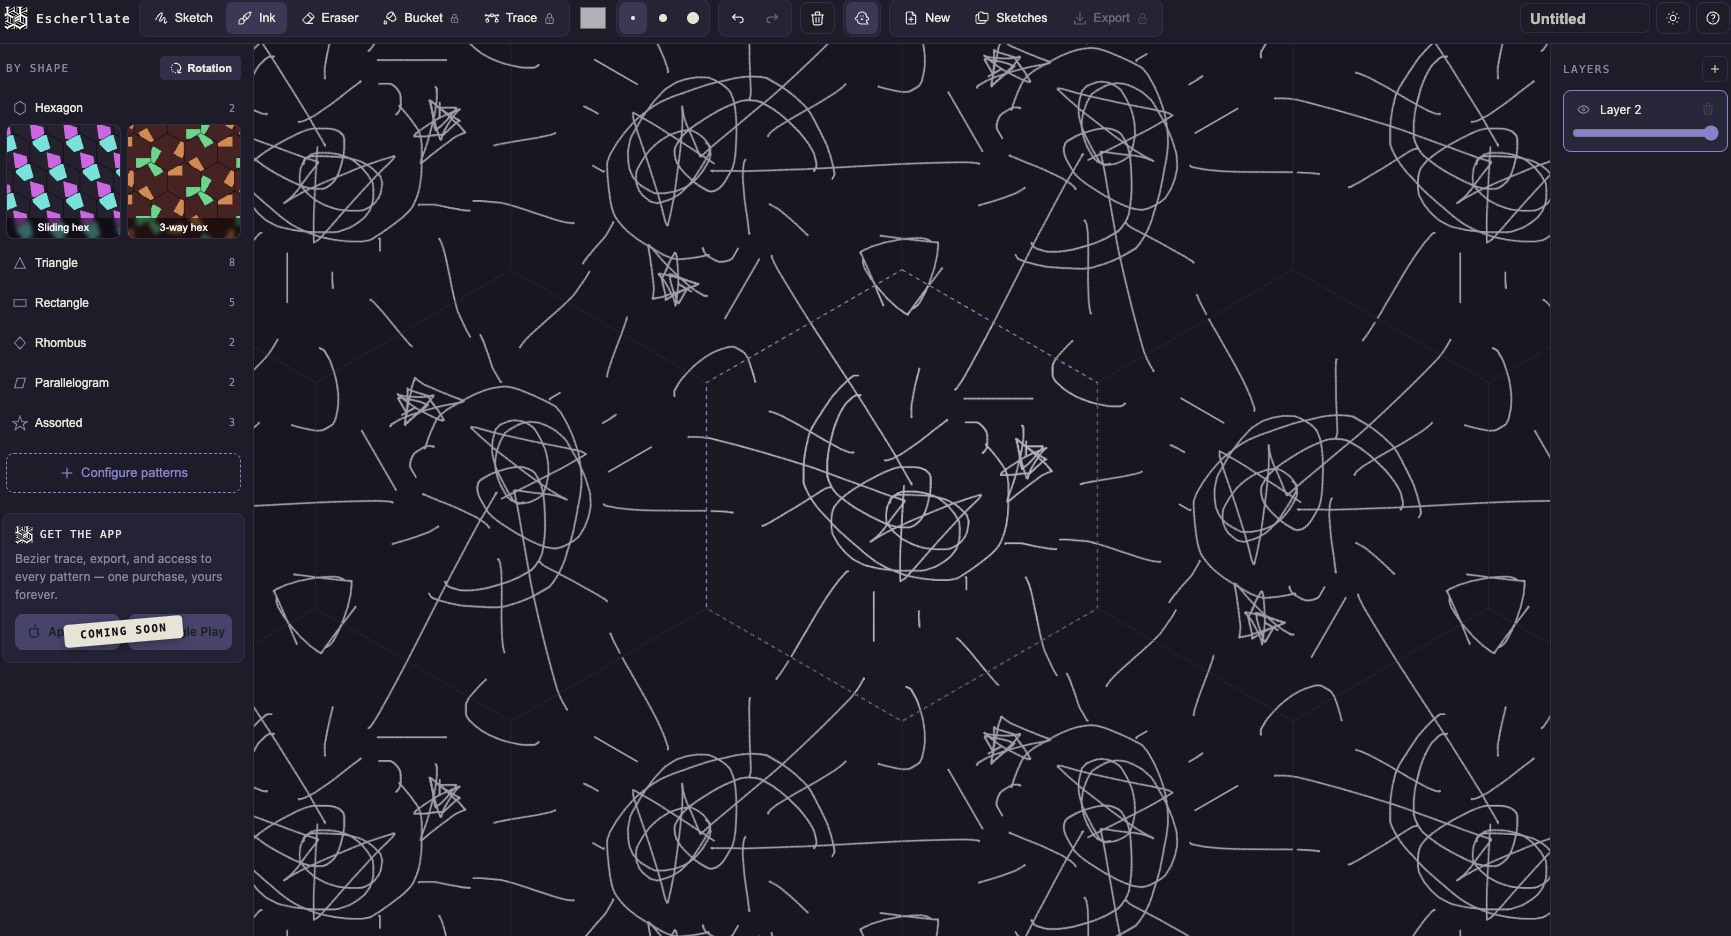This screenshot has height=936, width=1731.
Task: Create a New sketch
Action: 927,18
